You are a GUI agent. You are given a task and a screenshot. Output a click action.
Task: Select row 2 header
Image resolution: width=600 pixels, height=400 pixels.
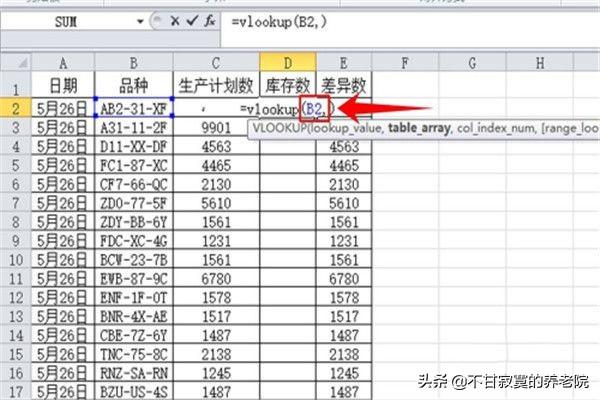(x=15, y=107)
